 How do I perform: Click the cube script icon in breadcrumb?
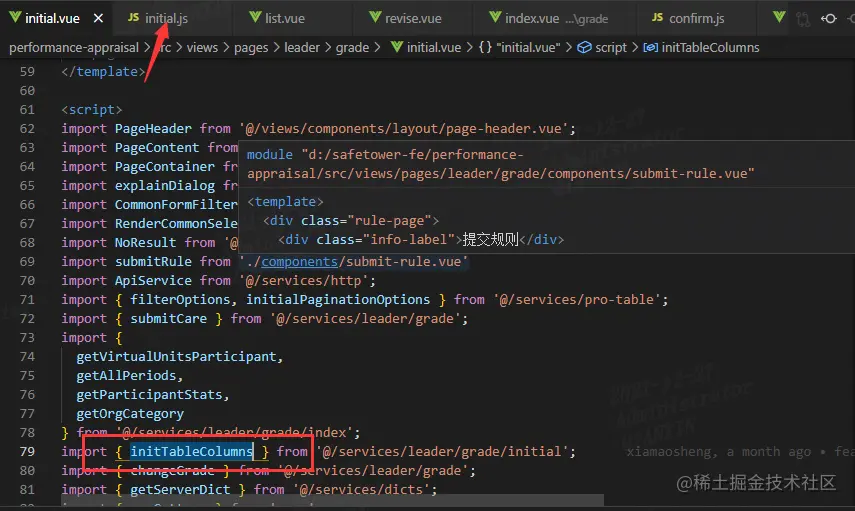pos(584,47)
